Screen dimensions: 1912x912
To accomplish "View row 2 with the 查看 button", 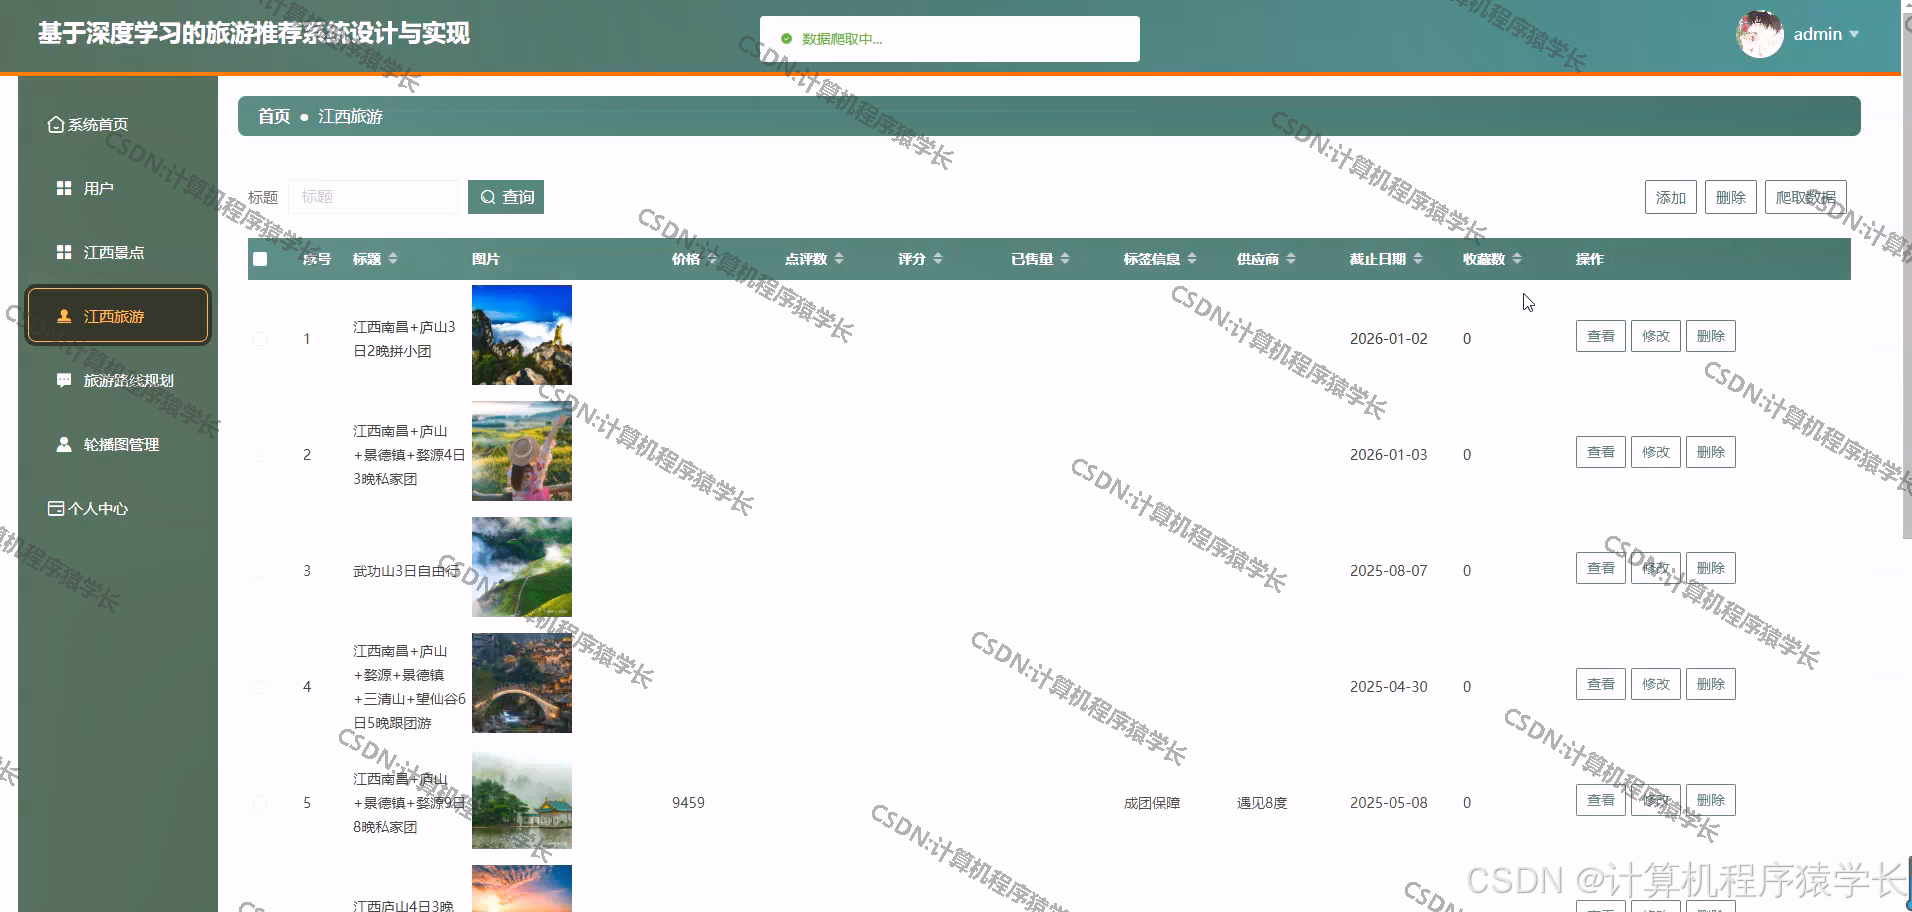I will point(1600,452).
